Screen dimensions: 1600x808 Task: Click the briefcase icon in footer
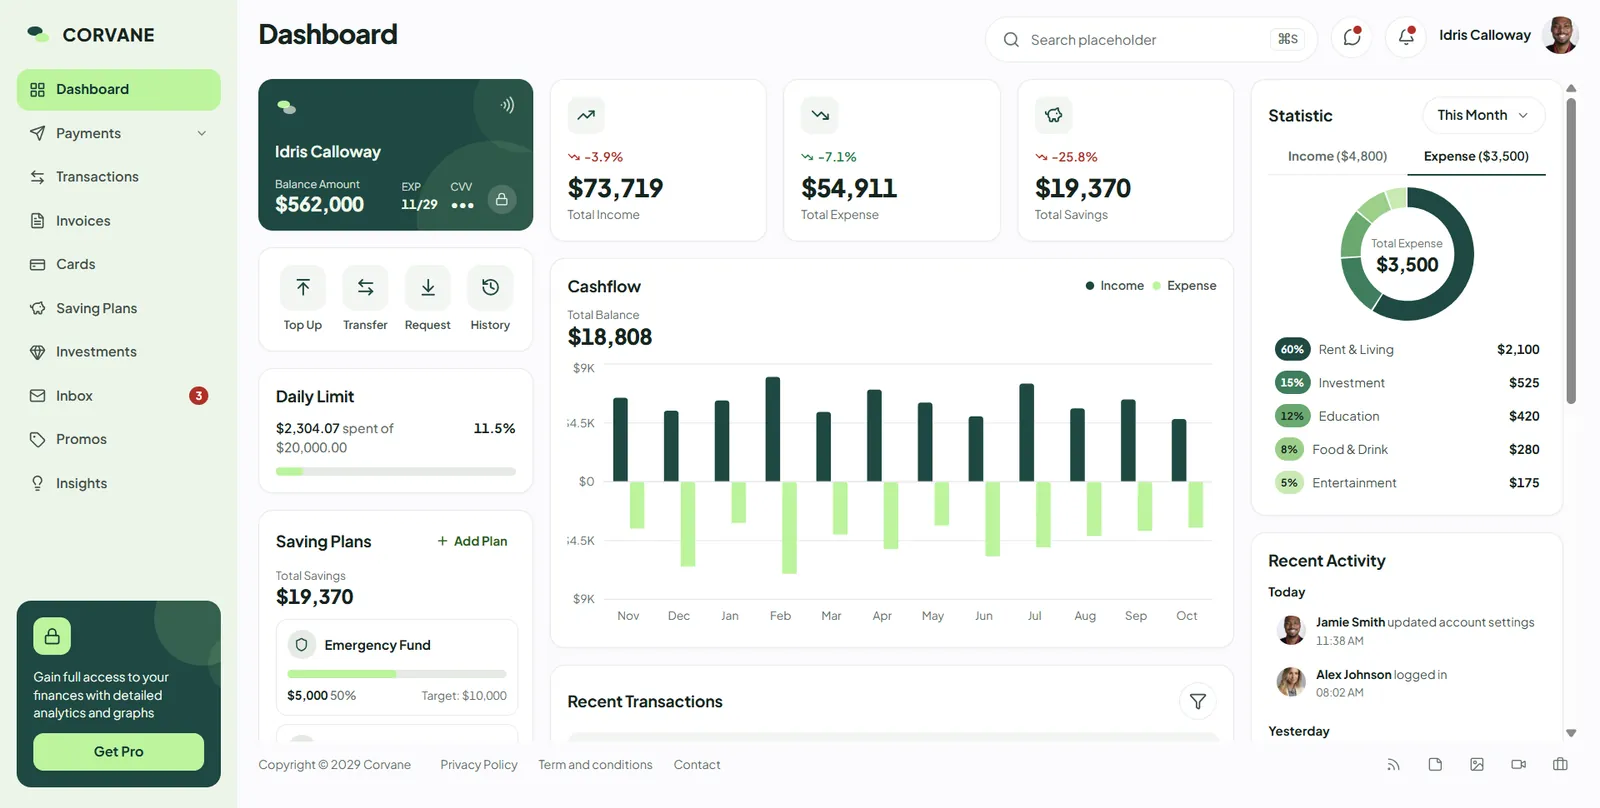1560,765
